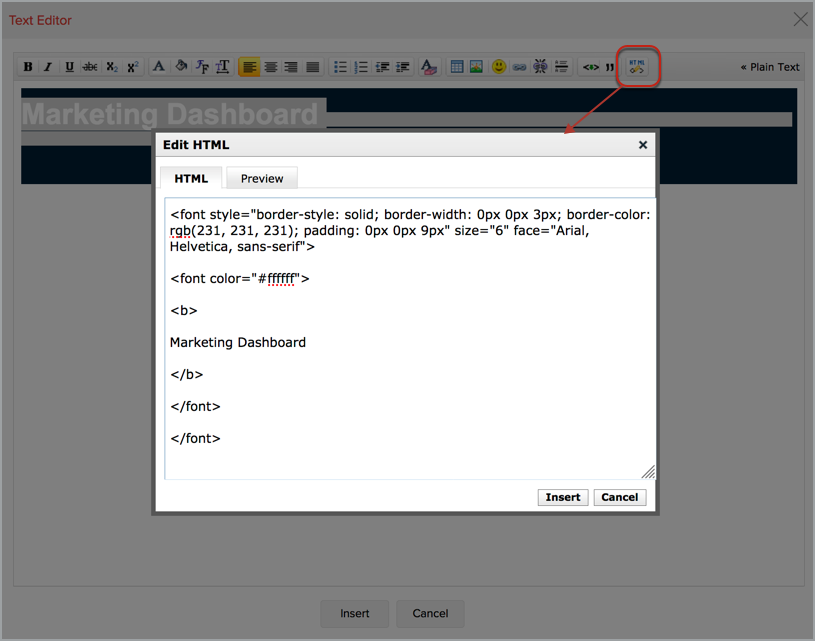This screenshot has height=641, width=815.
Task: Click Cancel in the Text Editor window
Action: [430, 613]
